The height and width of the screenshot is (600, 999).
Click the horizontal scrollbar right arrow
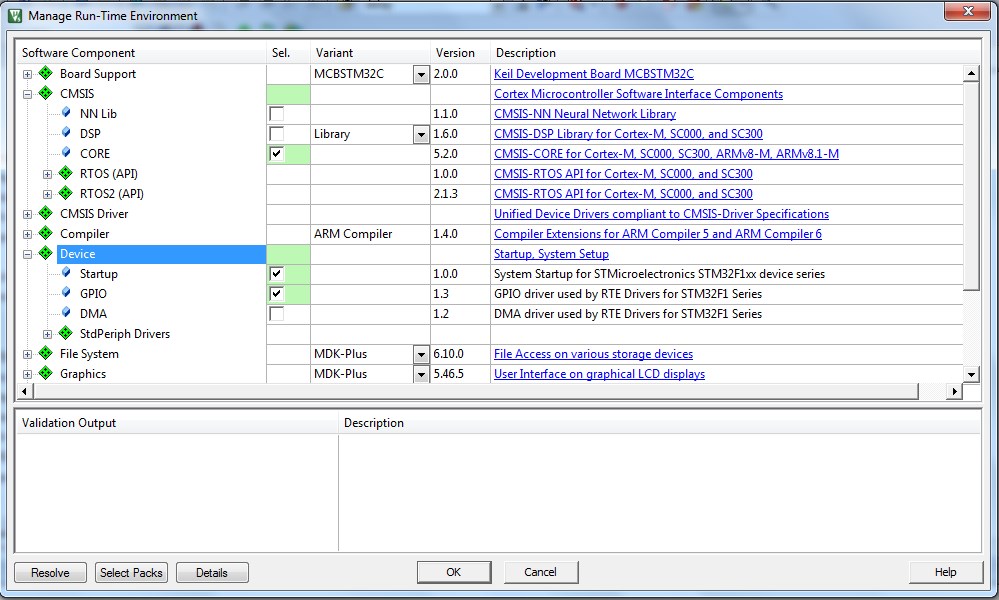(954, 391)
